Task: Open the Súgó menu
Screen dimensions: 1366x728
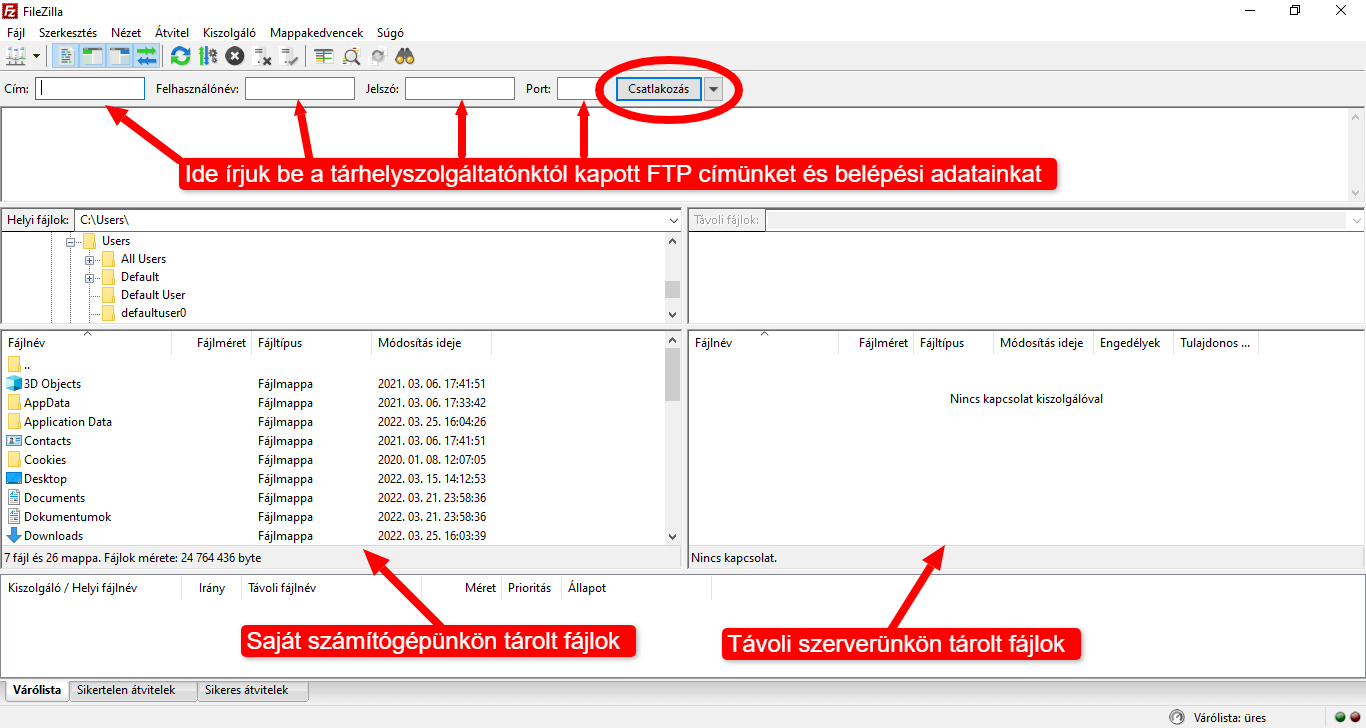Action: (x=390, y=33)
